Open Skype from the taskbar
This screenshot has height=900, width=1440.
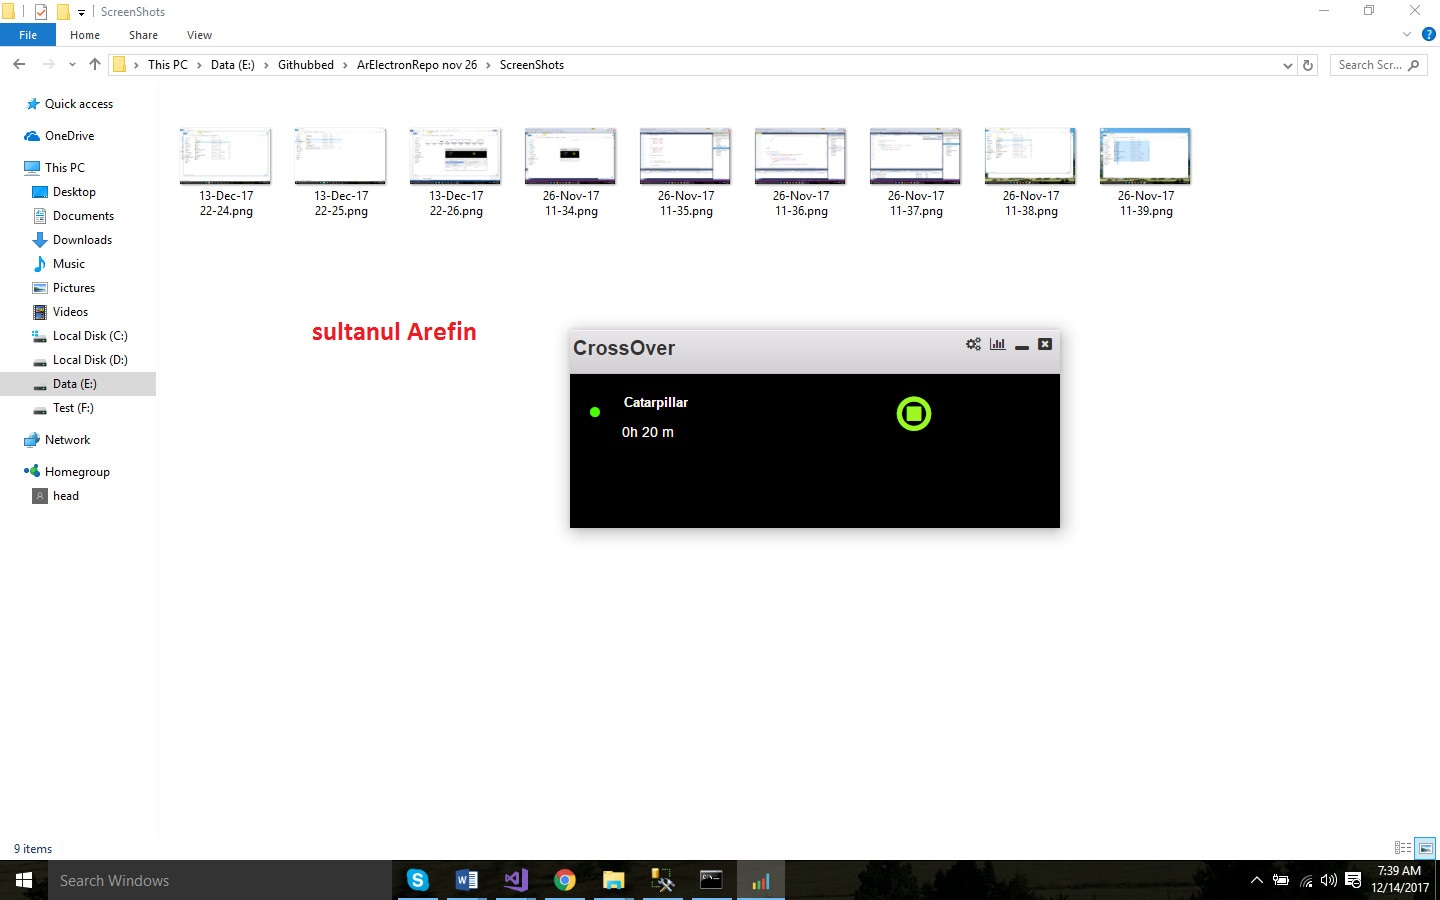click(418, 880)
